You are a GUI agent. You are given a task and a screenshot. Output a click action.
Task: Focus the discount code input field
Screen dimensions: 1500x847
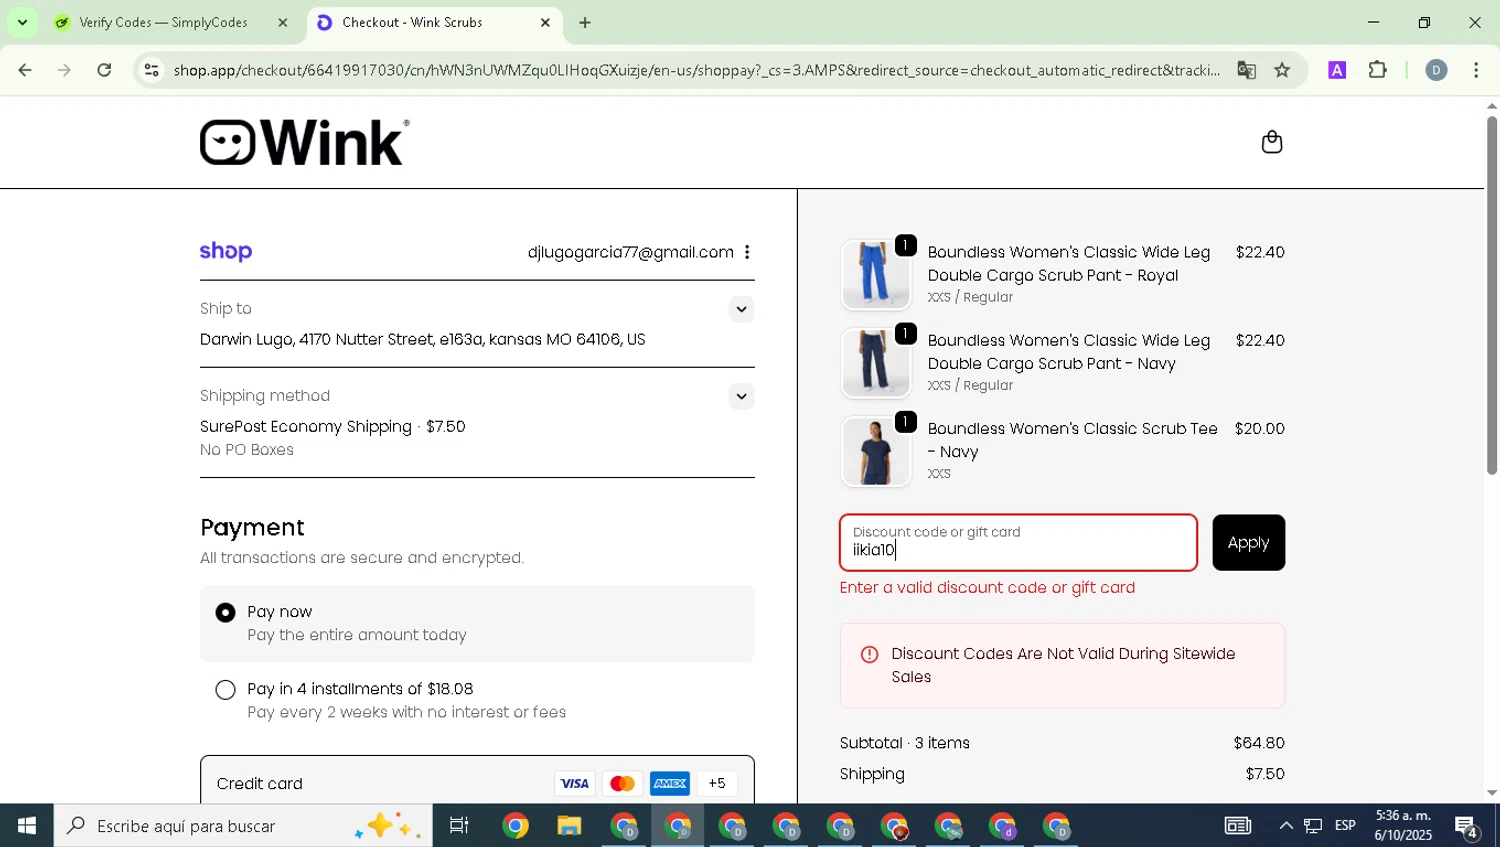coord(1018,543)
